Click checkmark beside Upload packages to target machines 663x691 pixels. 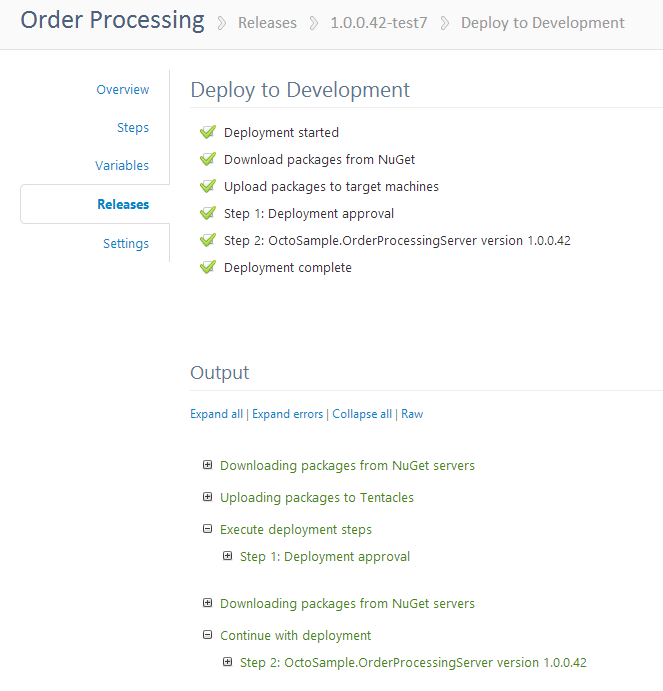click(208, 186)
